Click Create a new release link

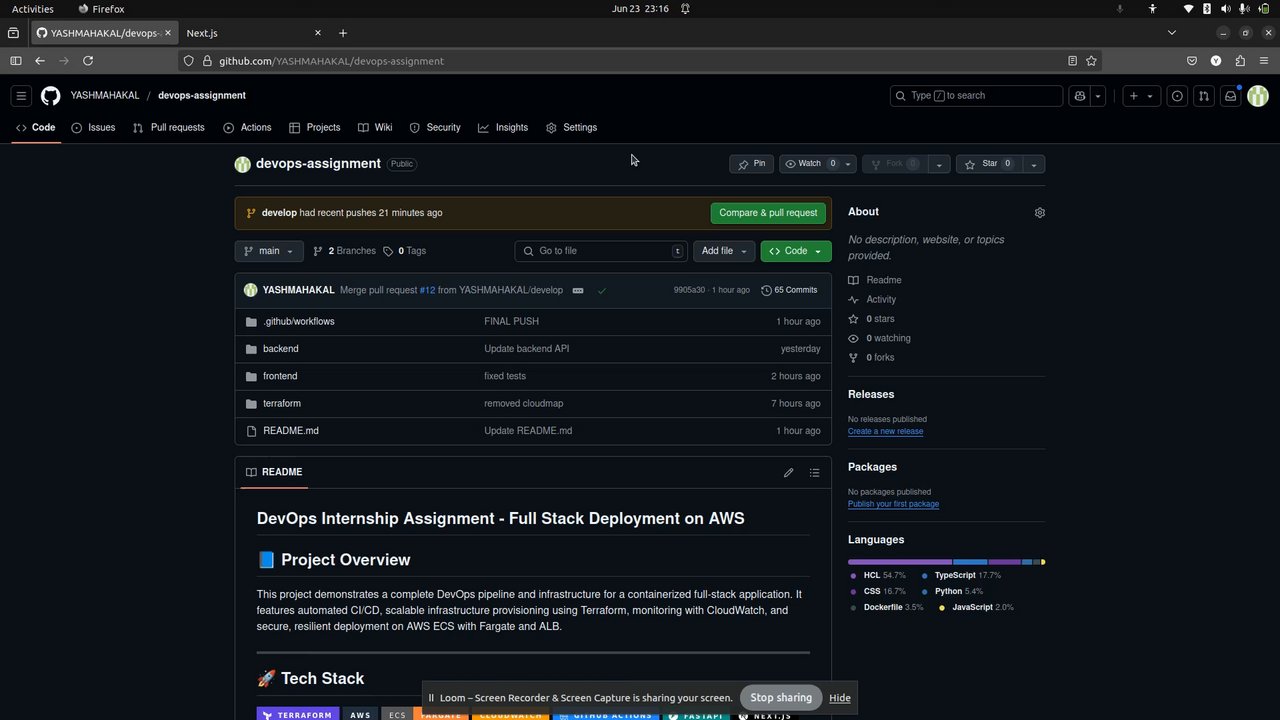click(x=885, y=431)
